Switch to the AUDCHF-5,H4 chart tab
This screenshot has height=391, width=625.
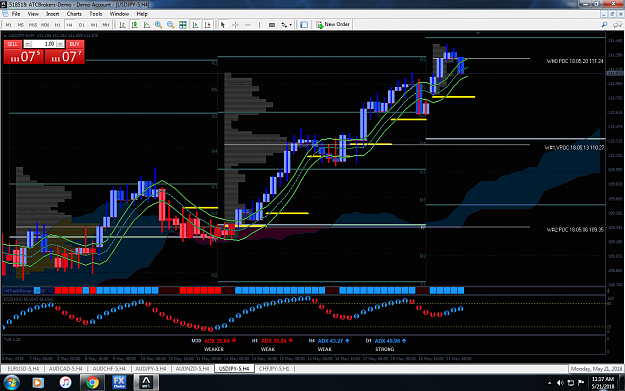[109, 369]
